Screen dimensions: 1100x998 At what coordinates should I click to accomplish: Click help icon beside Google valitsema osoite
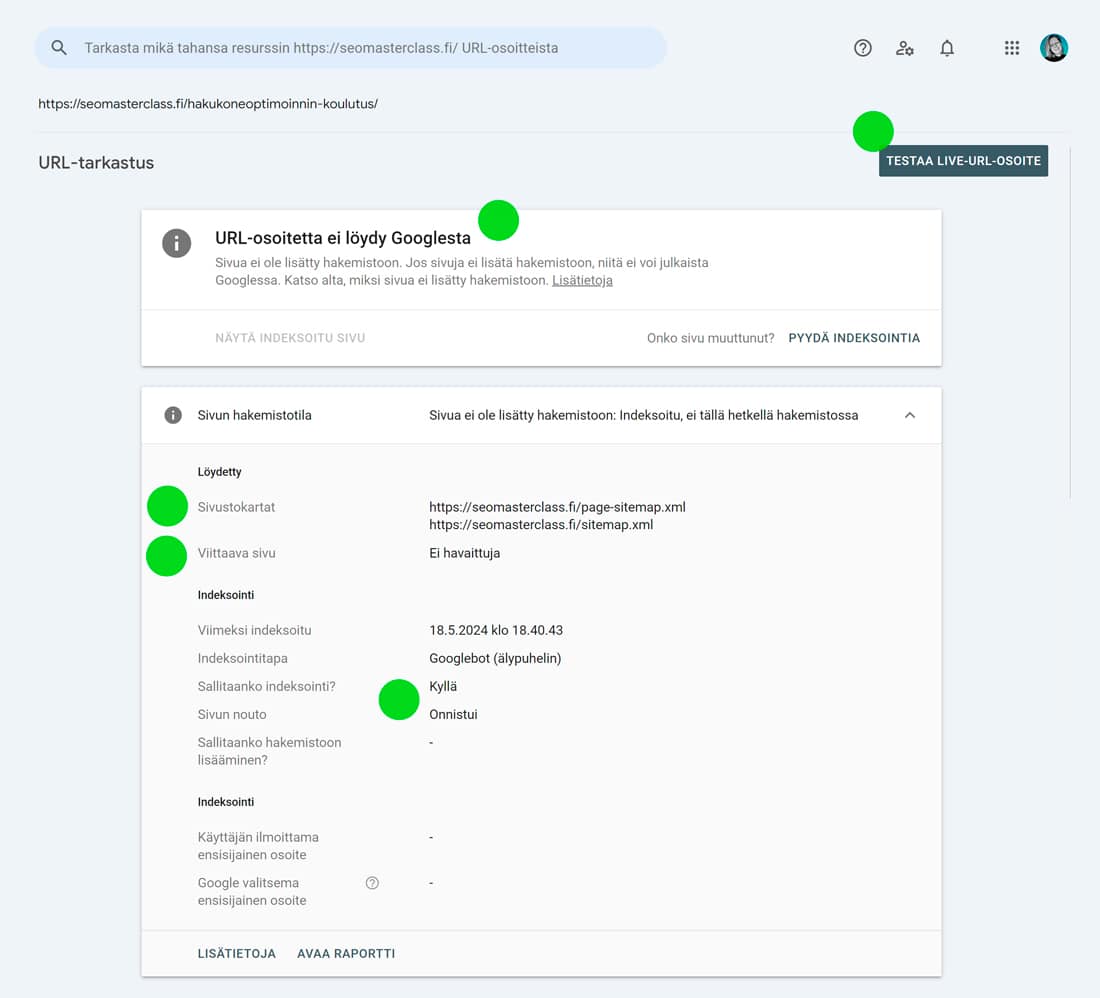click(x=372, y=883)
